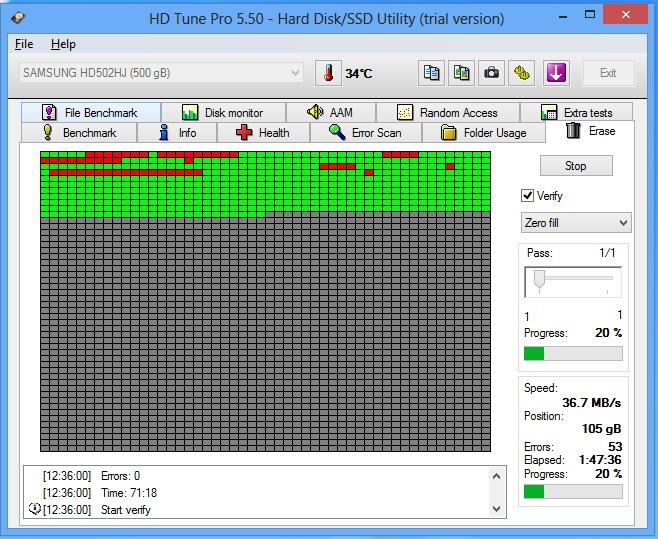
Task: Switch to the Benchmark tab
Action: tap(79, 133)
